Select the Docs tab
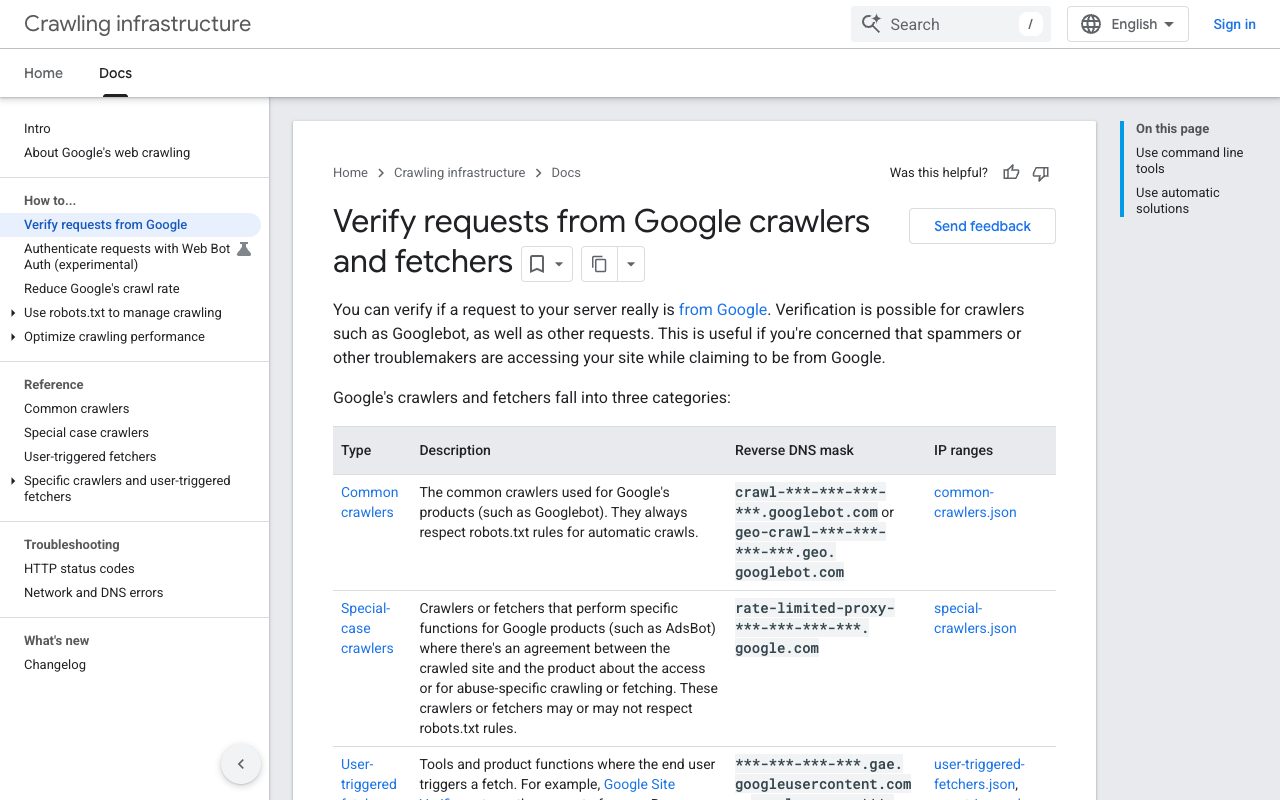 (115, 73)
